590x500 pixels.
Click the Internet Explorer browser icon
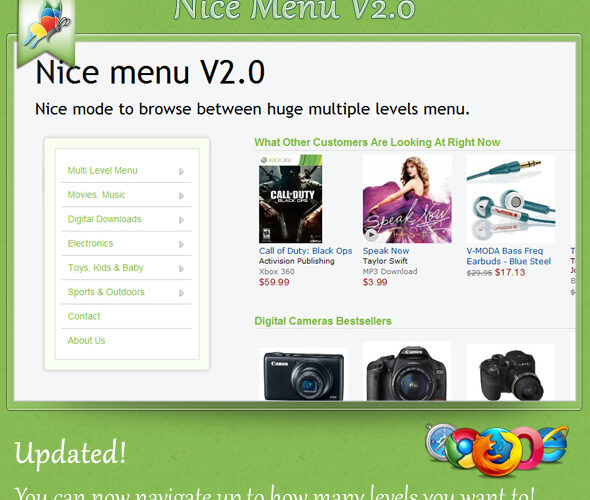[x=554, y=444]
